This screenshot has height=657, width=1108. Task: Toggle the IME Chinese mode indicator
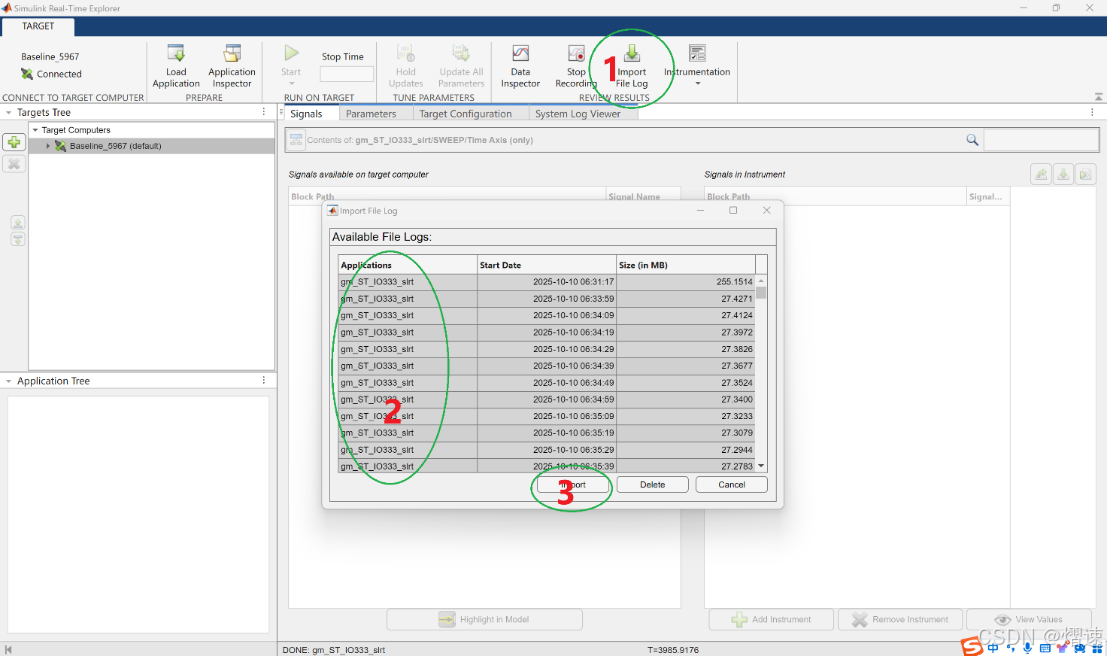click(x=994, y=648)
